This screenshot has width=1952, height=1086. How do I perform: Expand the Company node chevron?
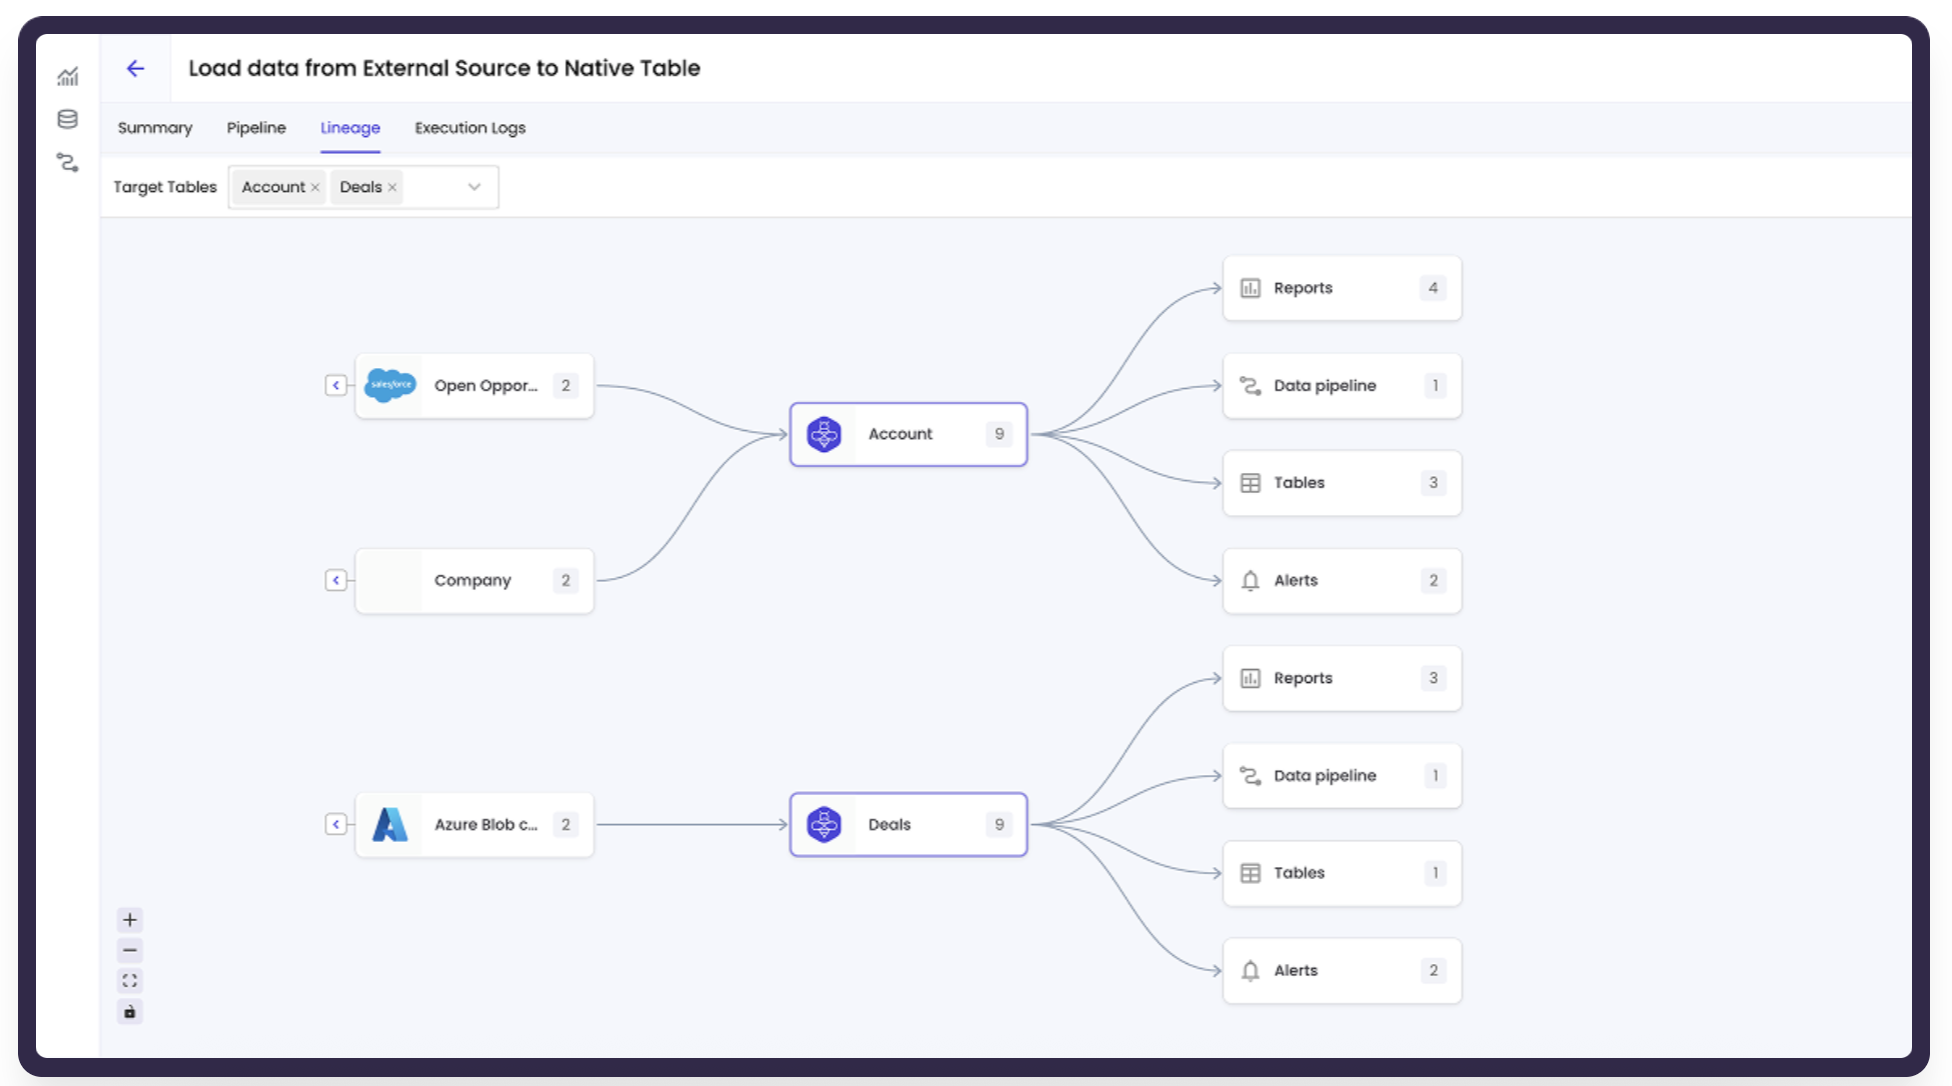336,580
